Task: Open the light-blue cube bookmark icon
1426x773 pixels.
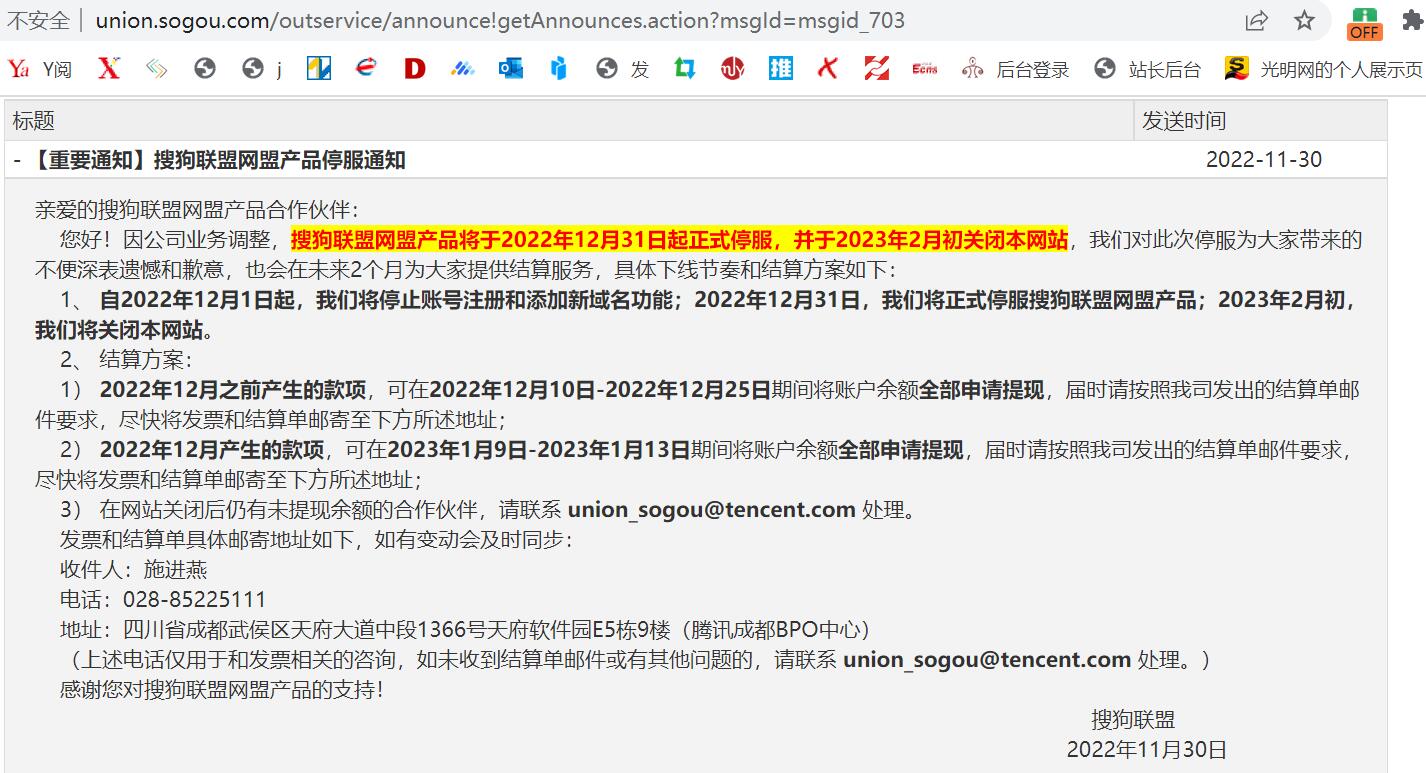Action: [559, 69]
